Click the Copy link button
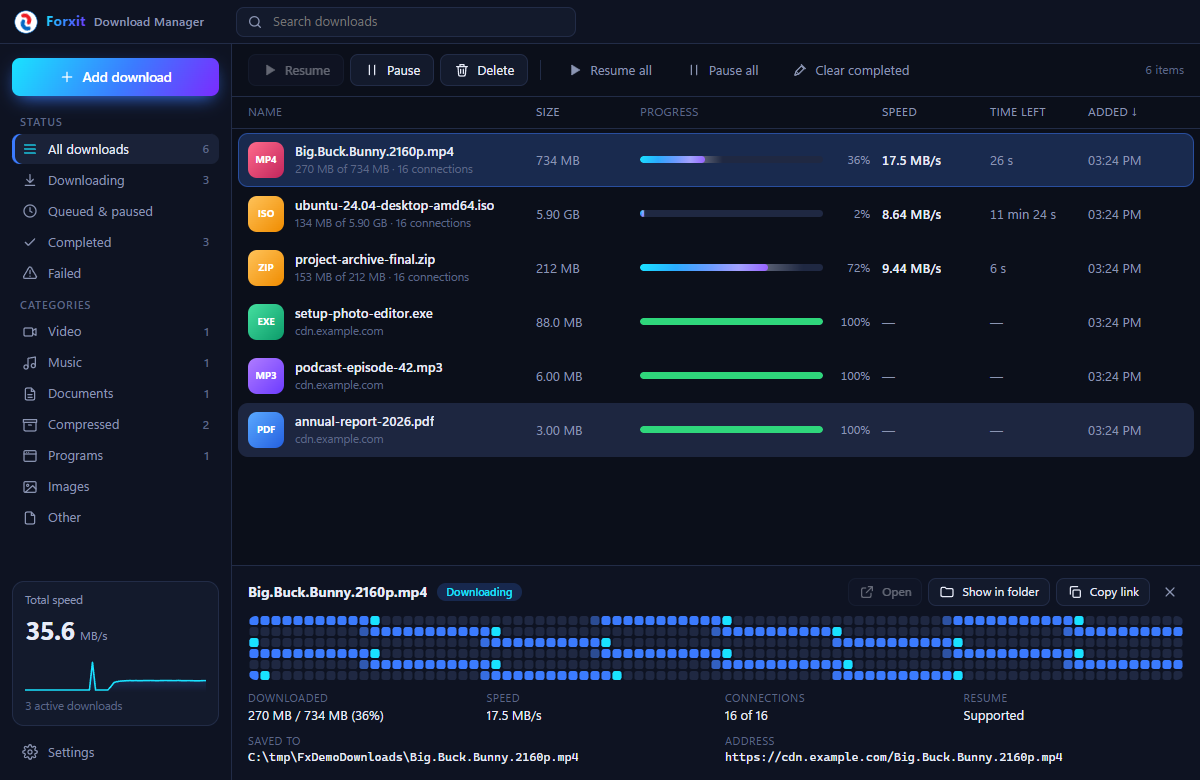1200x780 pixels. pos(1103,592)
